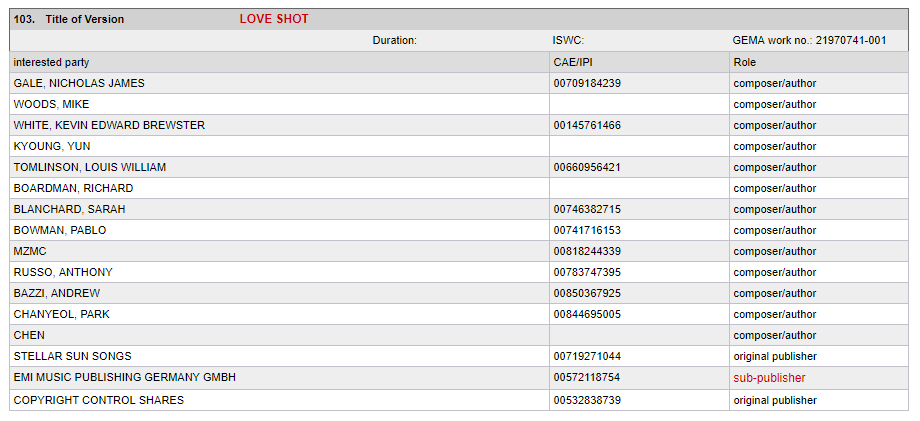Select IPI number 00709184239

pos(587,83)
